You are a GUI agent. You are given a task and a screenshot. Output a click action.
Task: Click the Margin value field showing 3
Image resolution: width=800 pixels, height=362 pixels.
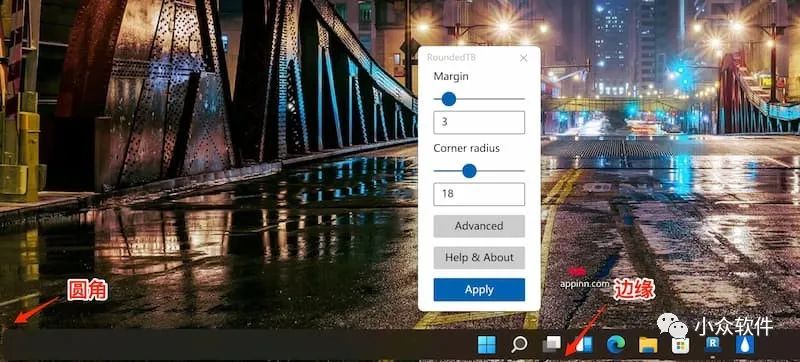pos(479,122)
